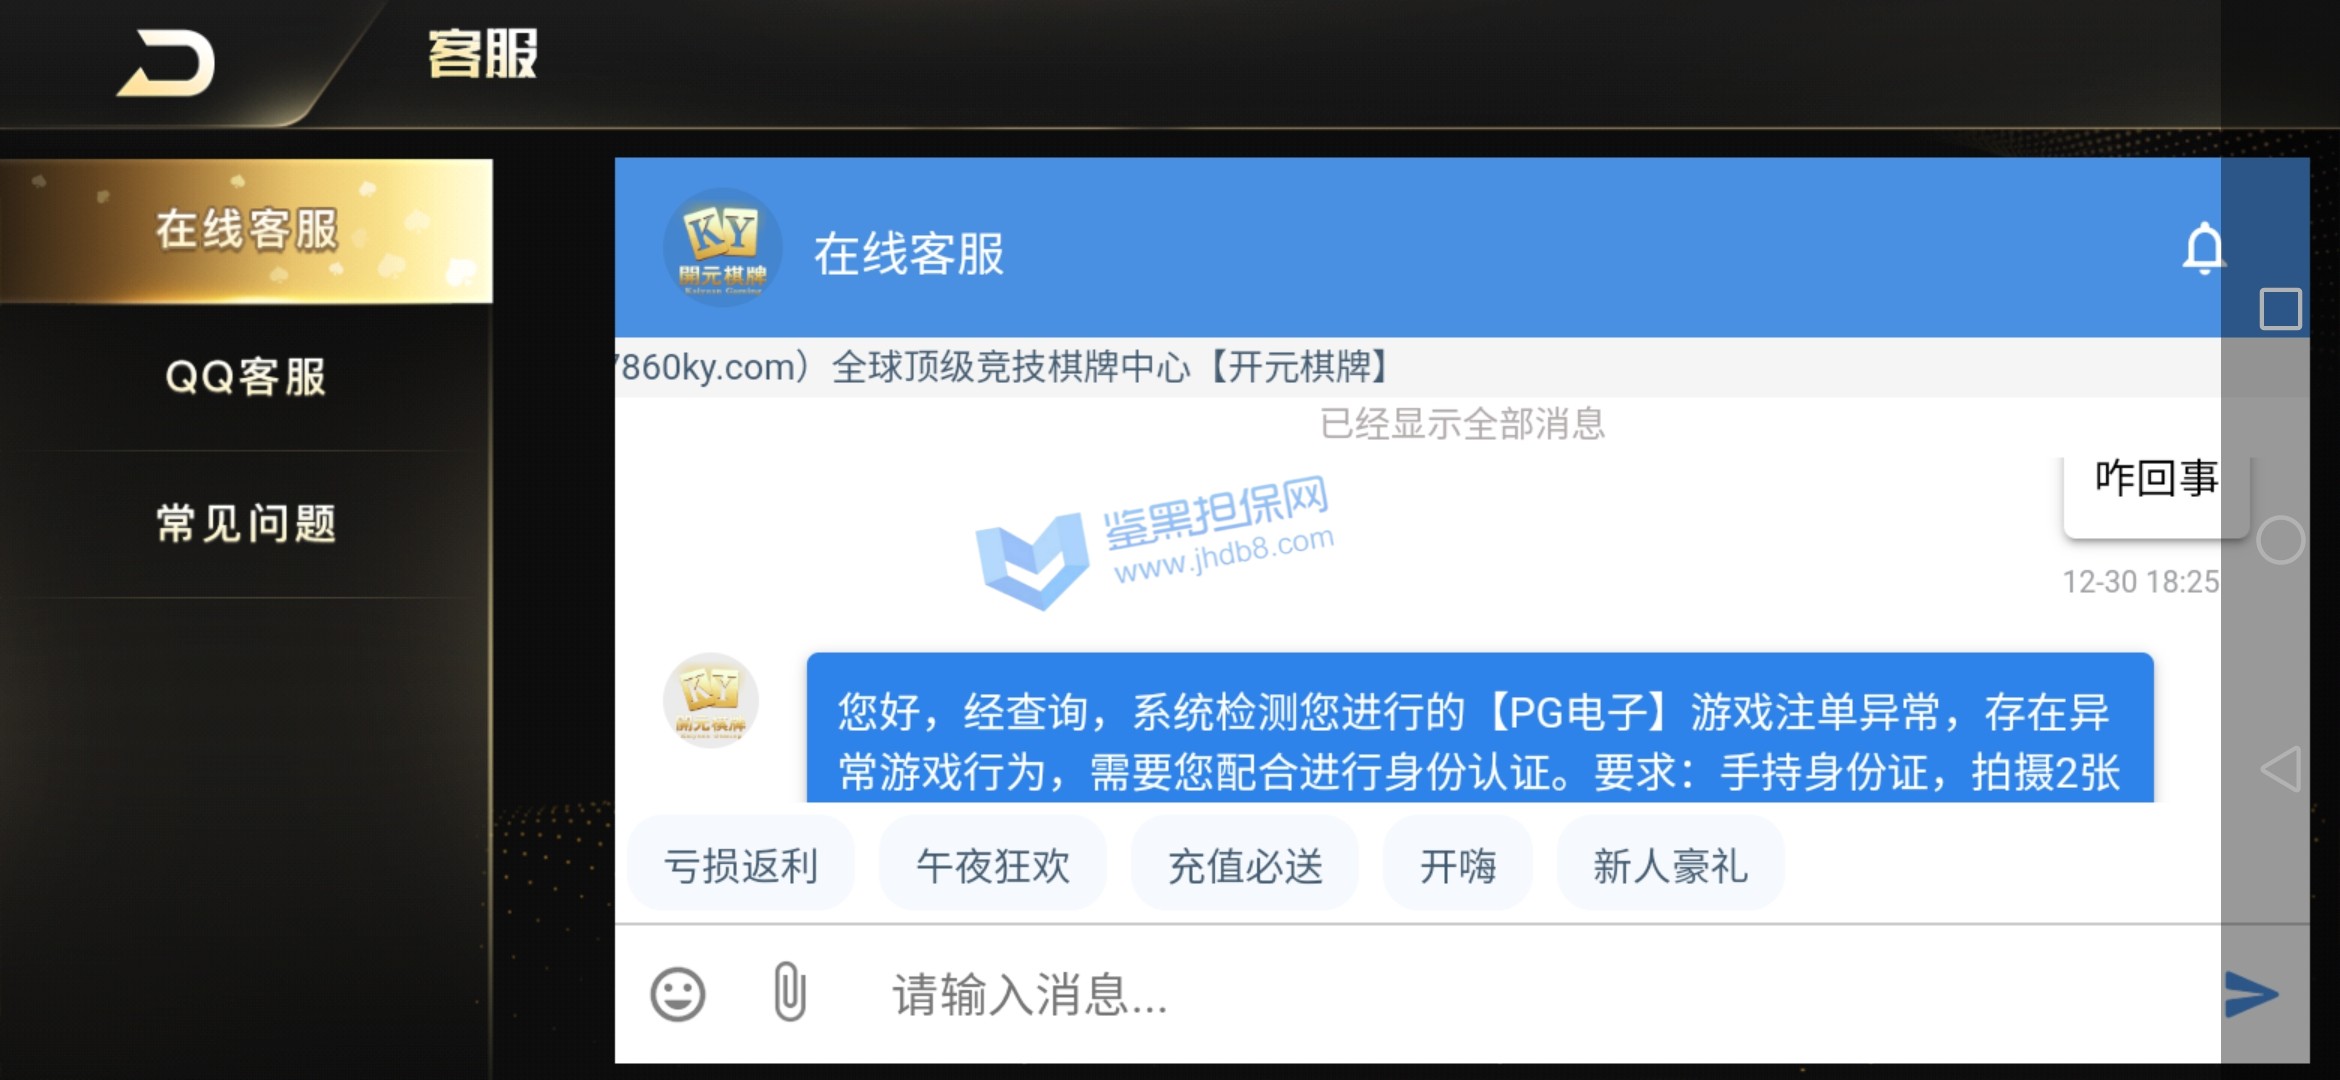Switch to the QQ客服 tab
Image resolution: width=2340 pixels, height=1080 pixels.
(x=246, y=377)
